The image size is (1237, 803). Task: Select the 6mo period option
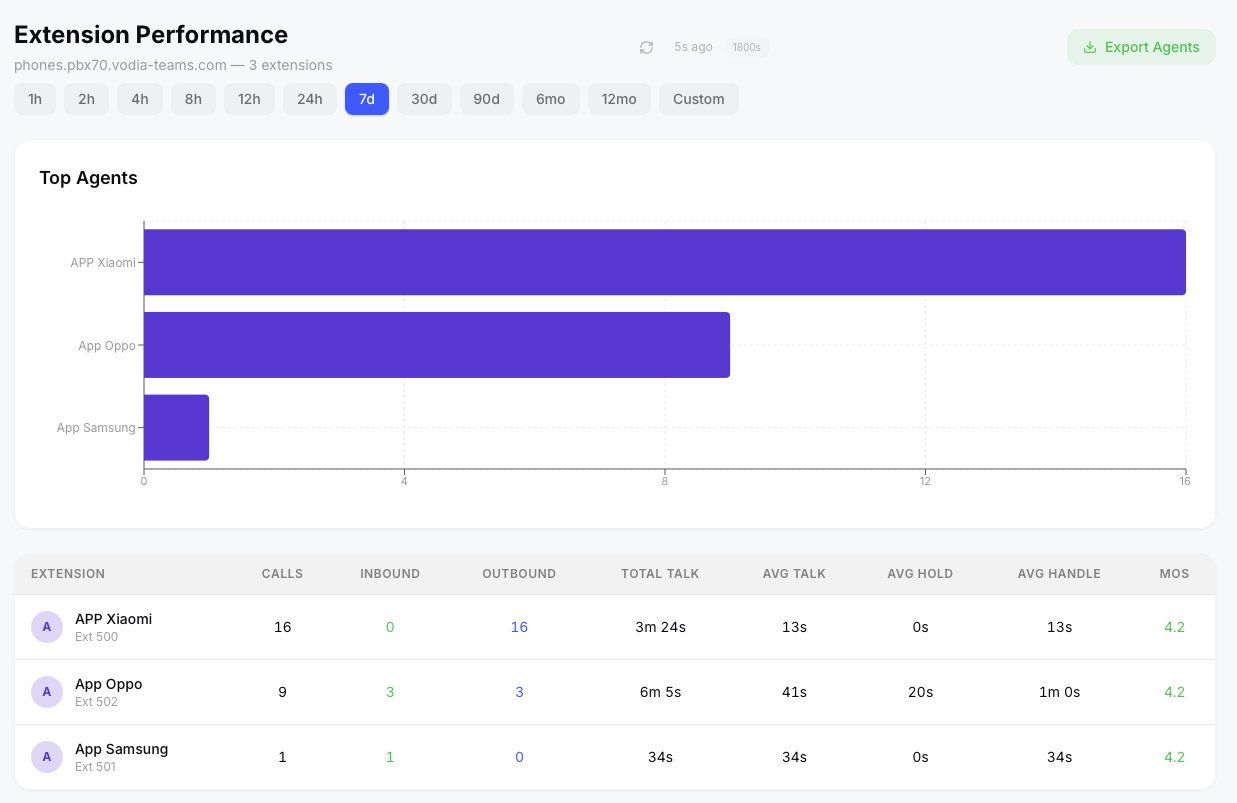pyautogui.click(x=550, y=99)
